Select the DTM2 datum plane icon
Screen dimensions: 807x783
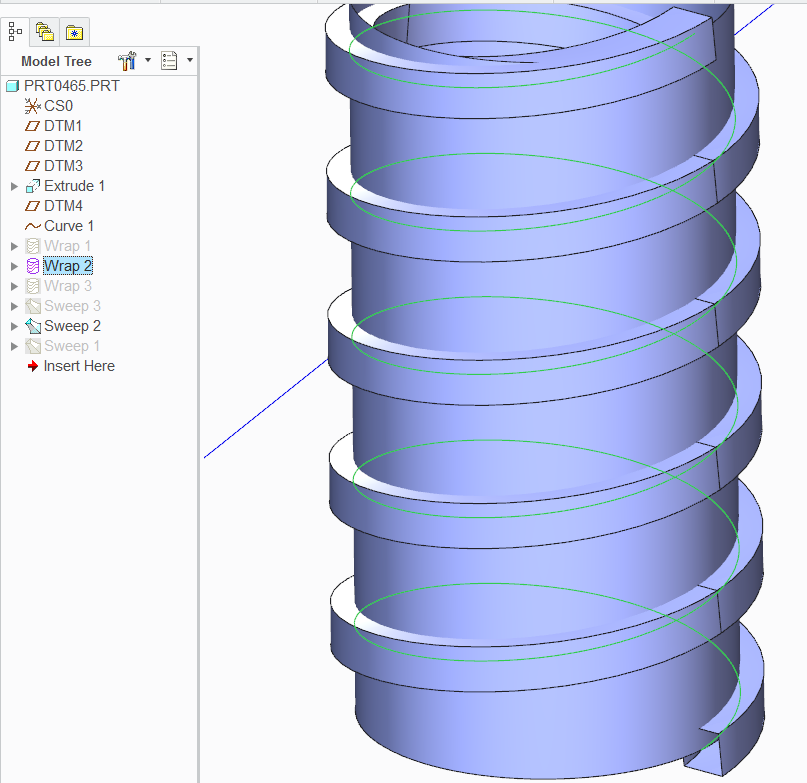(x=32, y=146)
